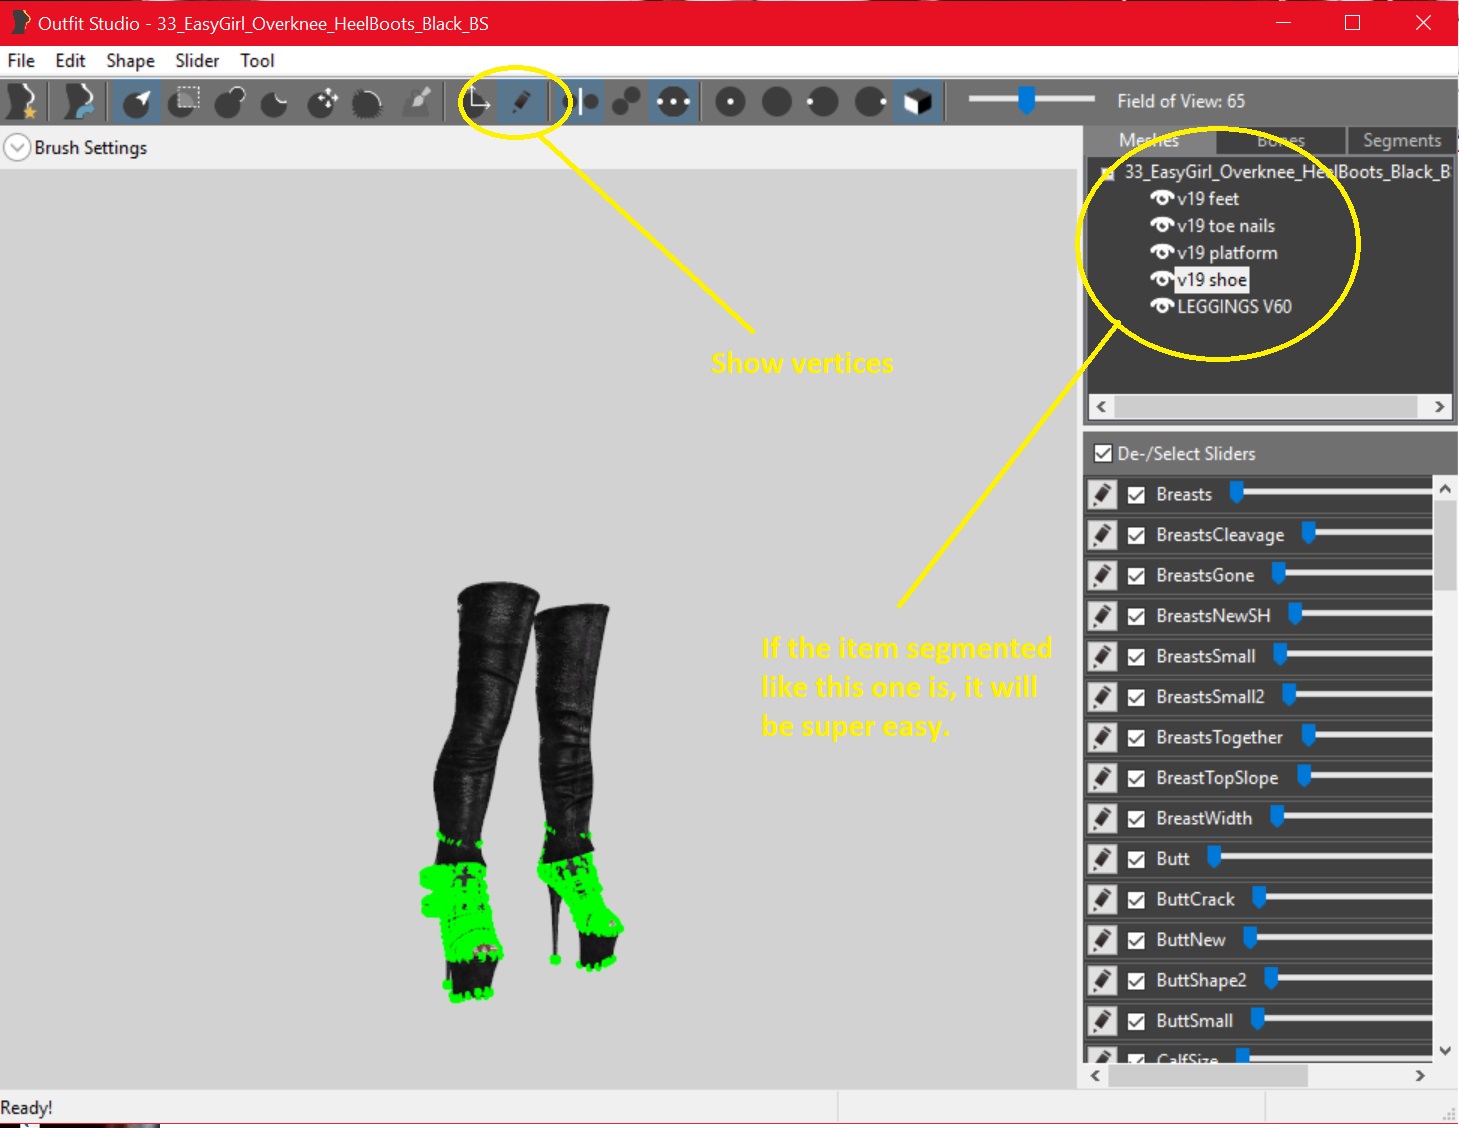
Task: Open the Slider menu
Action: pos(196,61)
